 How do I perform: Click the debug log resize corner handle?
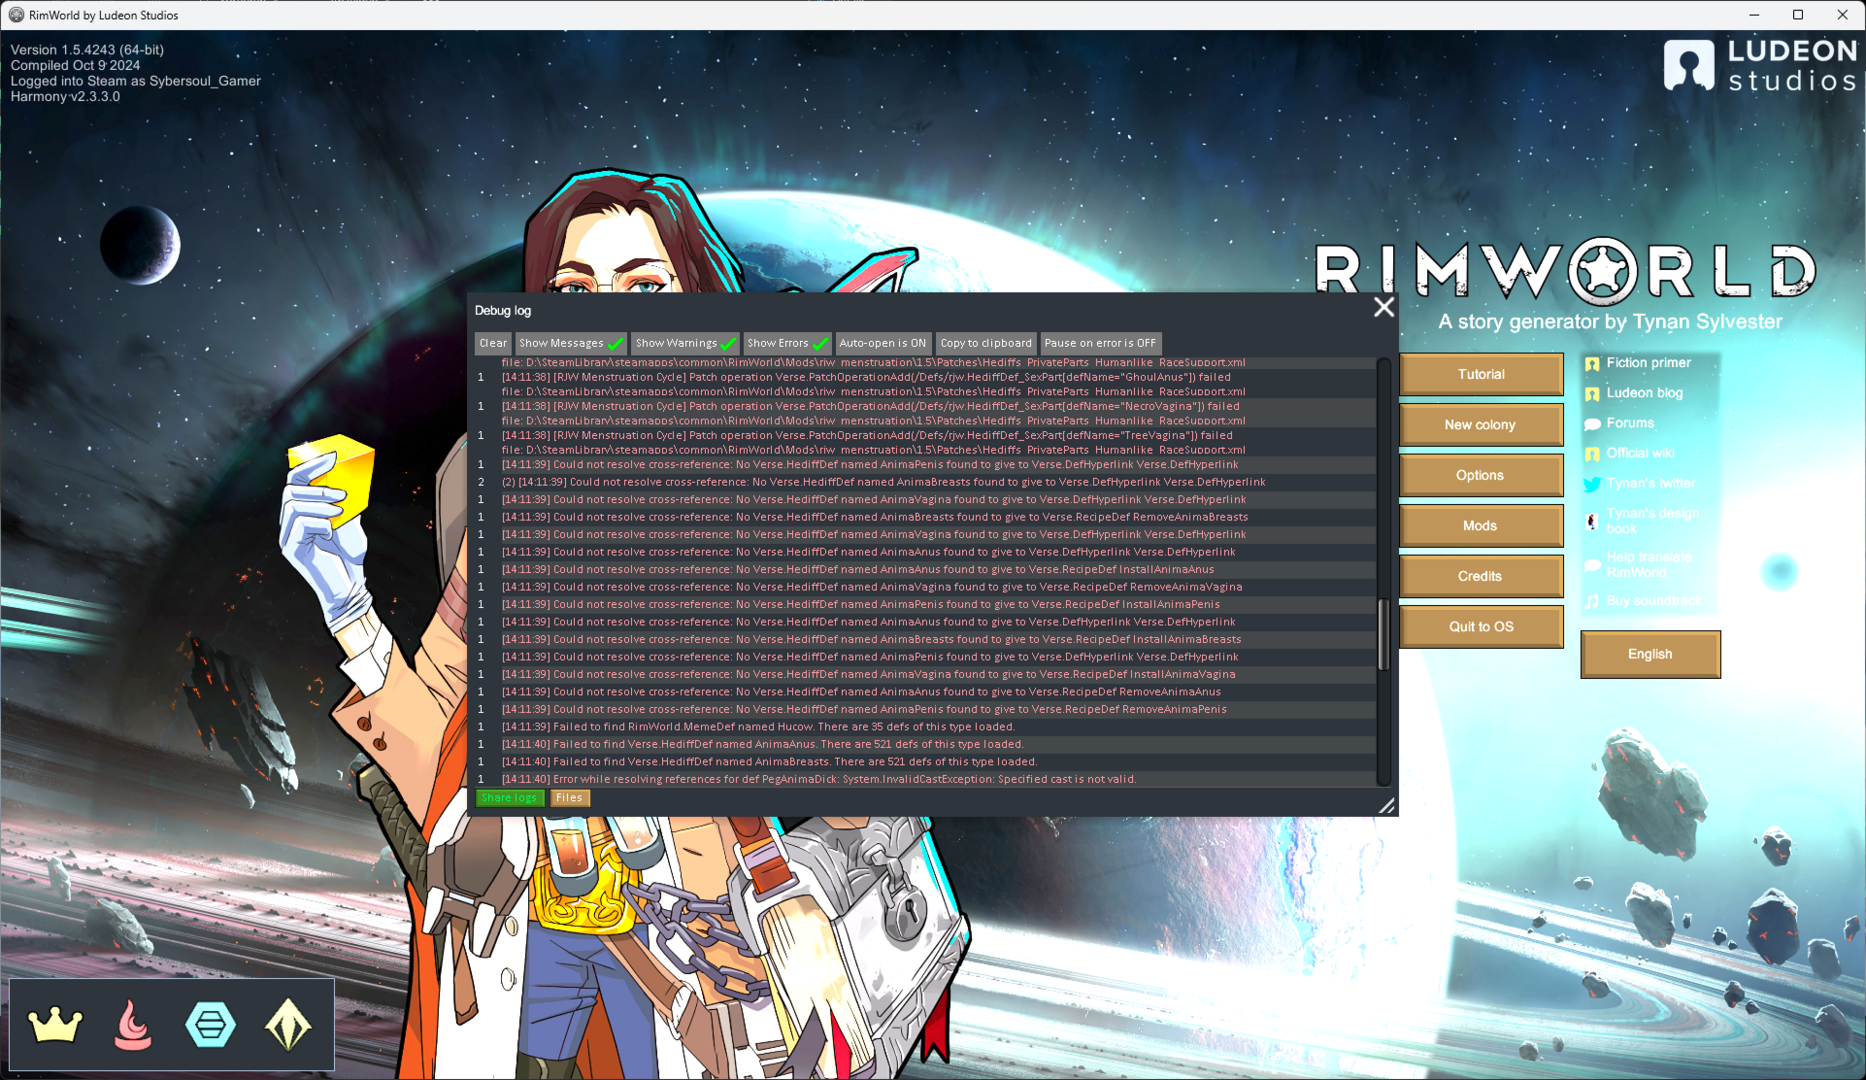coord(1386,805)
